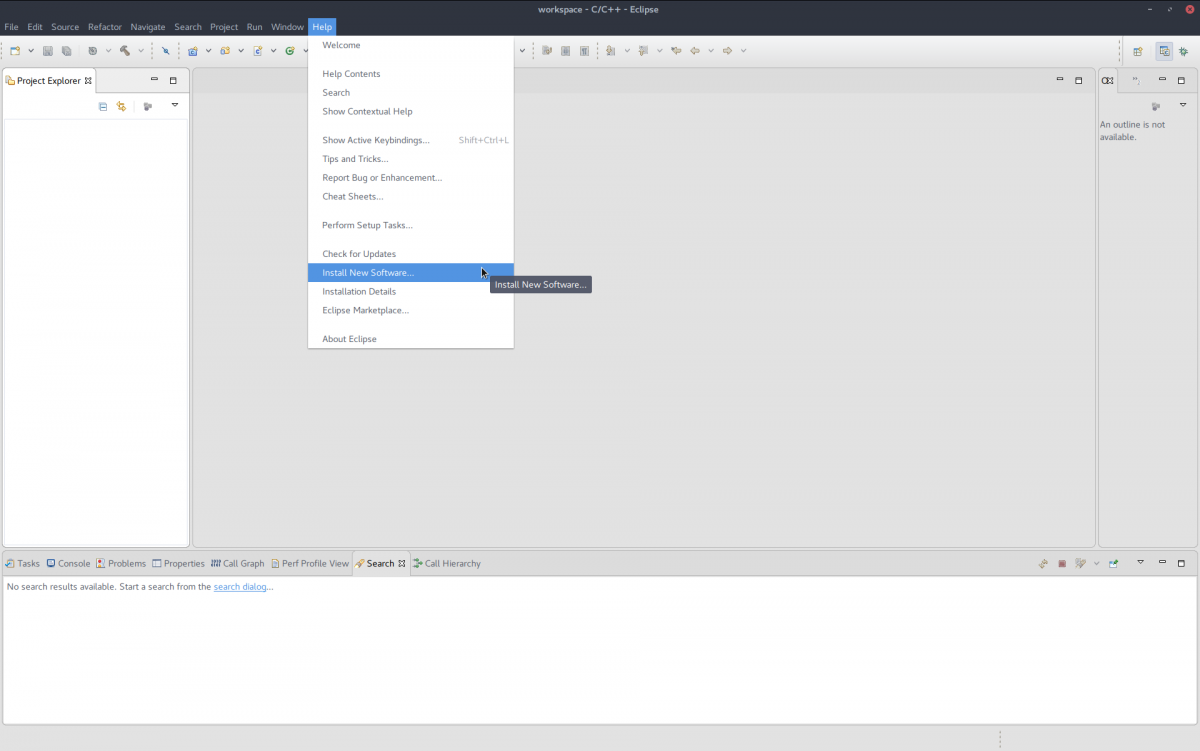Minimize the Search view panel
The width and height of the screenshot is (1200, 751).
tap(1162, 564)
